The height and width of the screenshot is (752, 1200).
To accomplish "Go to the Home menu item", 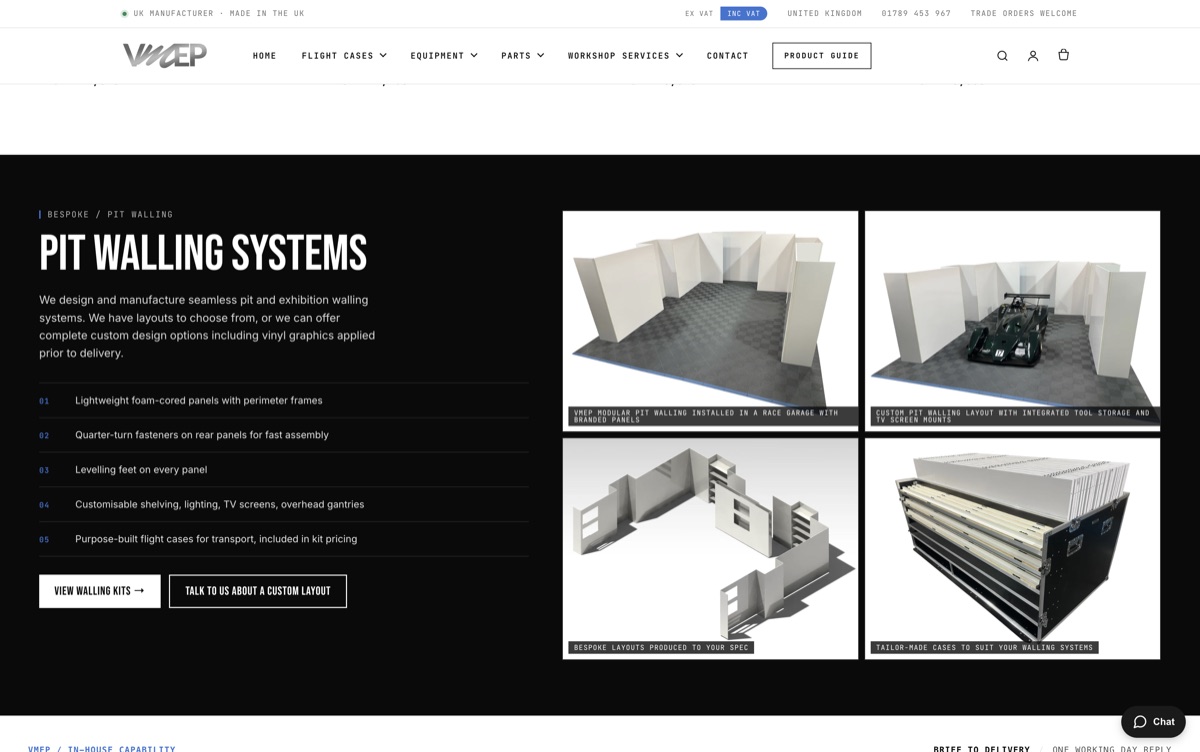I will coord(265,56).
